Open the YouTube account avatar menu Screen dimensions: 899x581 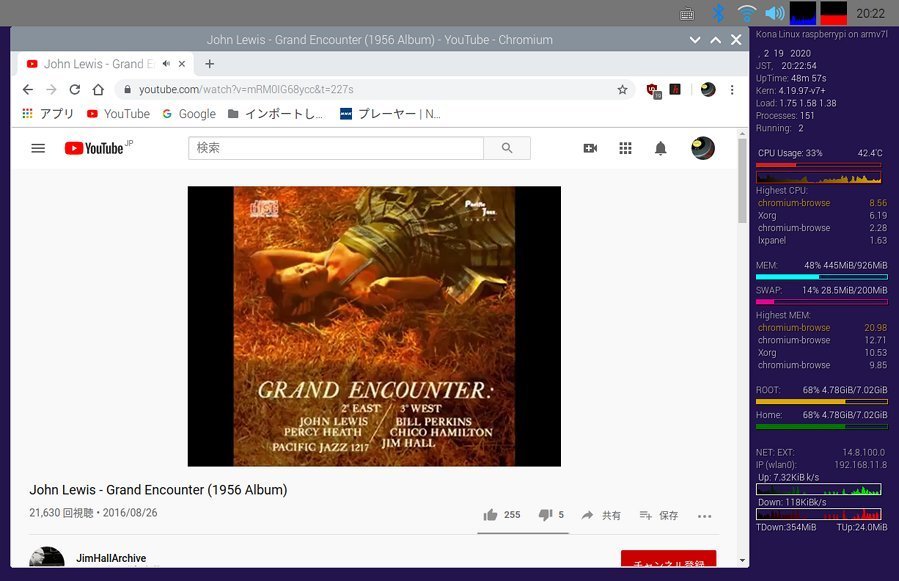[702, 148]
